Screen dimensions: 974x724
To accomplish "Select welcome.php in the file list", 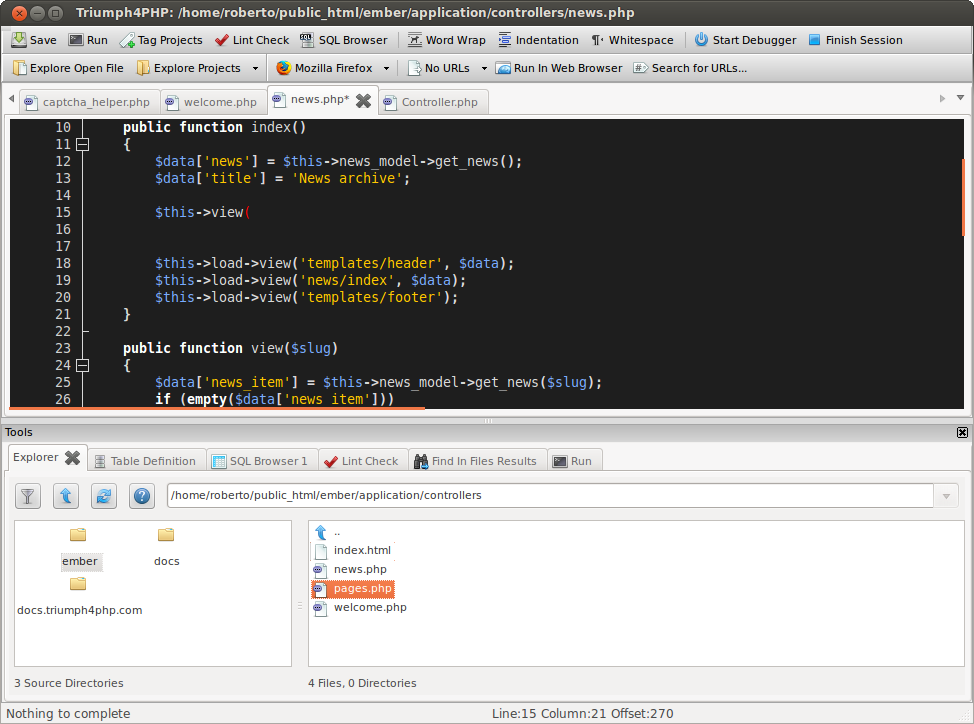I will point(361,607).
